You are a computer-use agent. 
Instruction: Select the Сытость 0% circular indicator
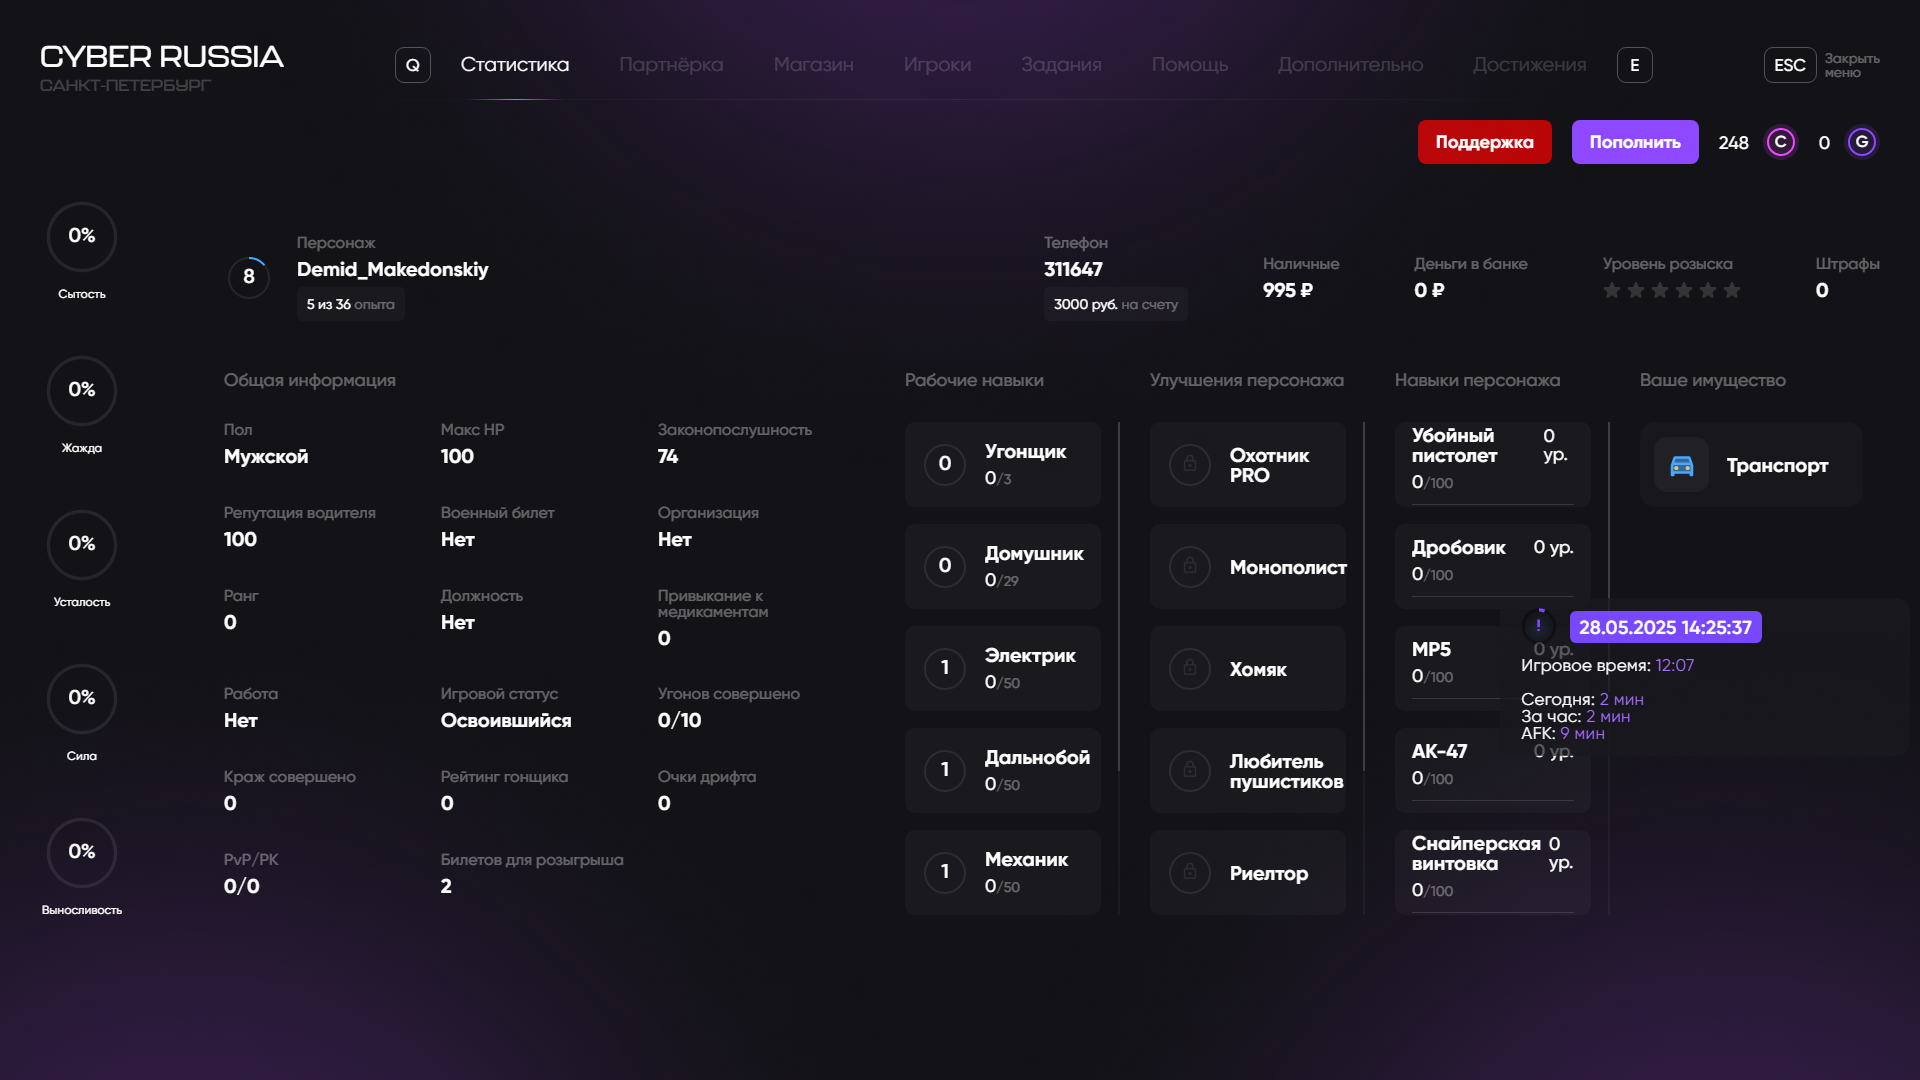click(82, 237)
